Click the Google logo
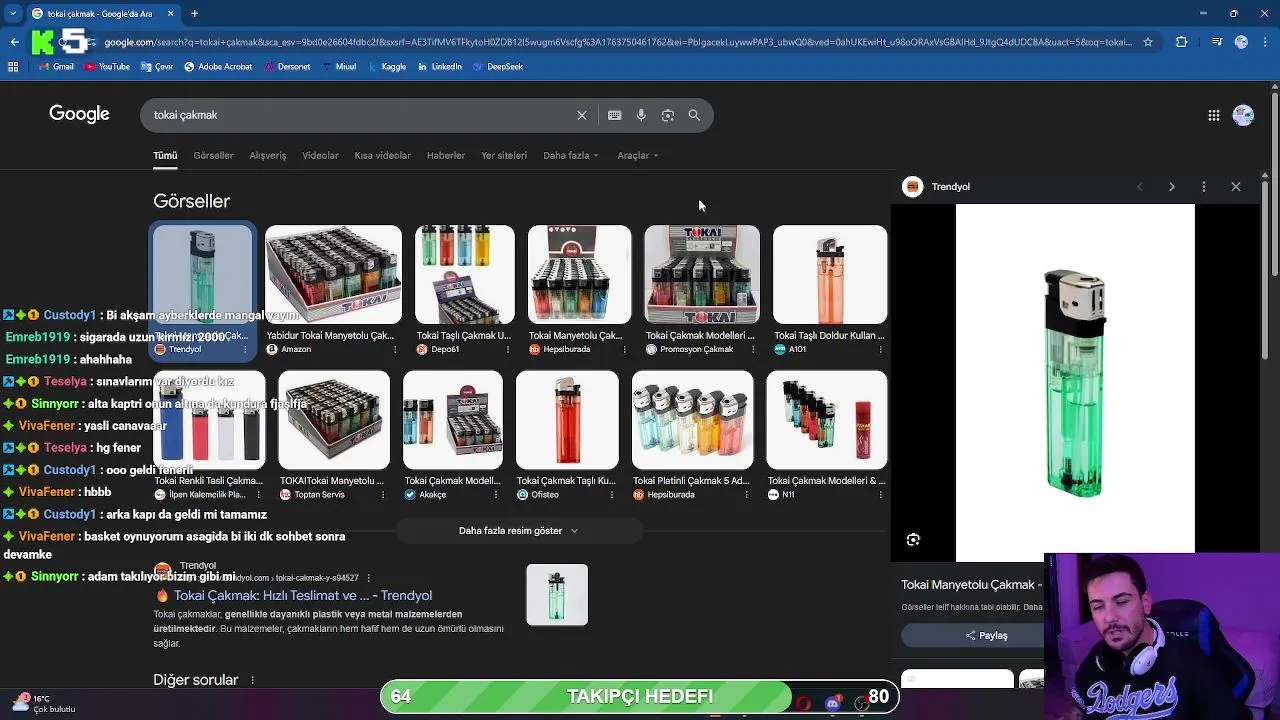The width and height of the screenshot is (1280, 720). [x=79, y=114]
